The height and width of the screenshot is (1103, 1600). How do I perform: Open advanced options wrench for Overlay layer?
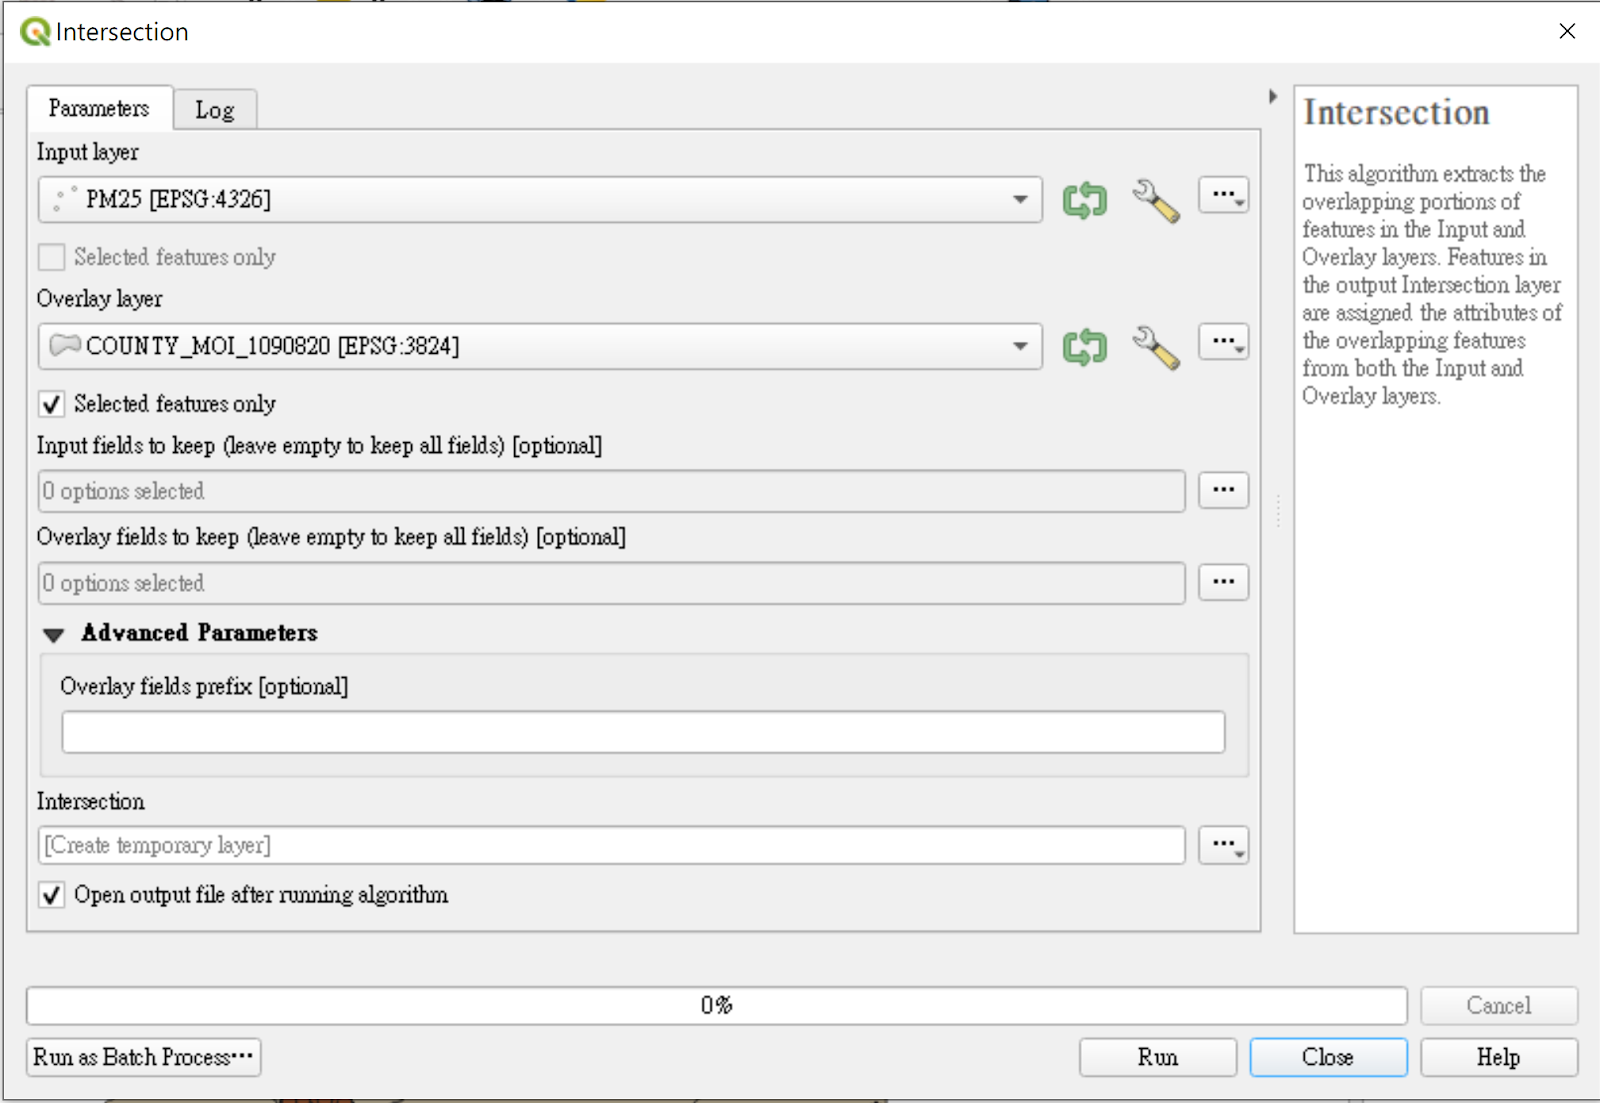(1155, 347)
